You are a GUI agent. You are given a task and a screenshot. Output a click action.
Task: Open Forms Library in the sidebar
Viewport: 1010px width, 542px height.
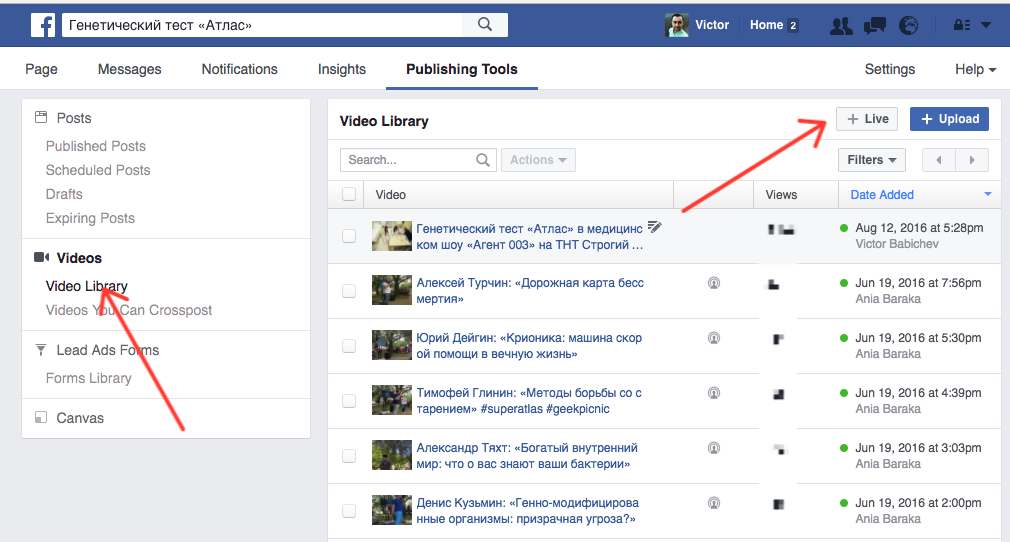tap(88, 378)
